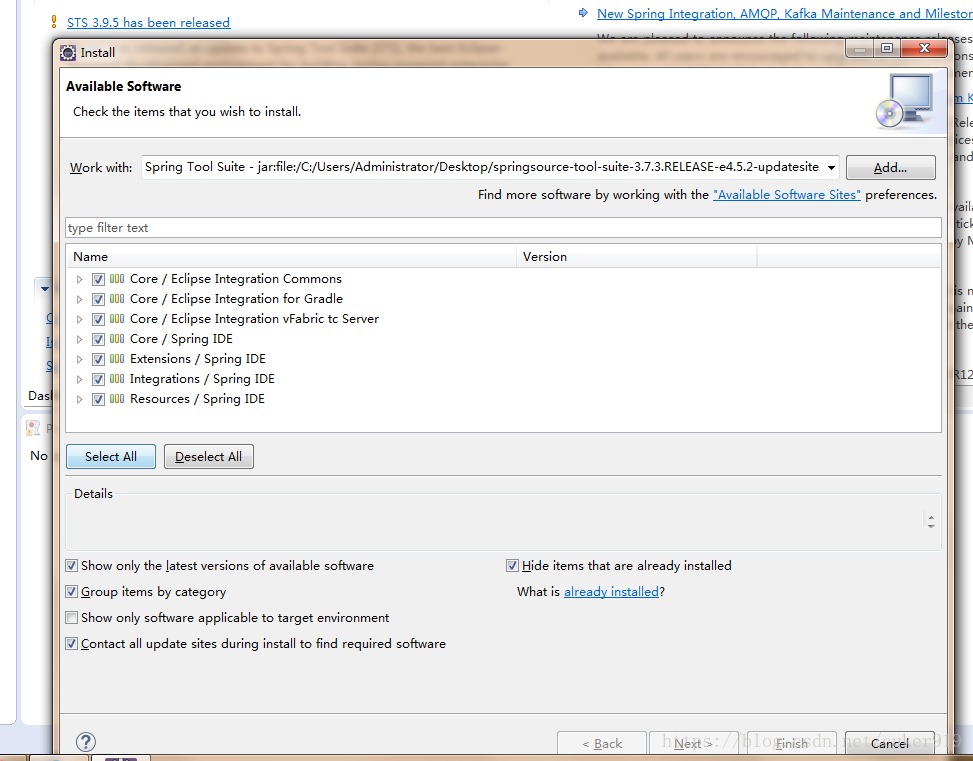The image size is (973, 761).
Task: Open the Work with sites dropdown arrow
Action: 831,168
